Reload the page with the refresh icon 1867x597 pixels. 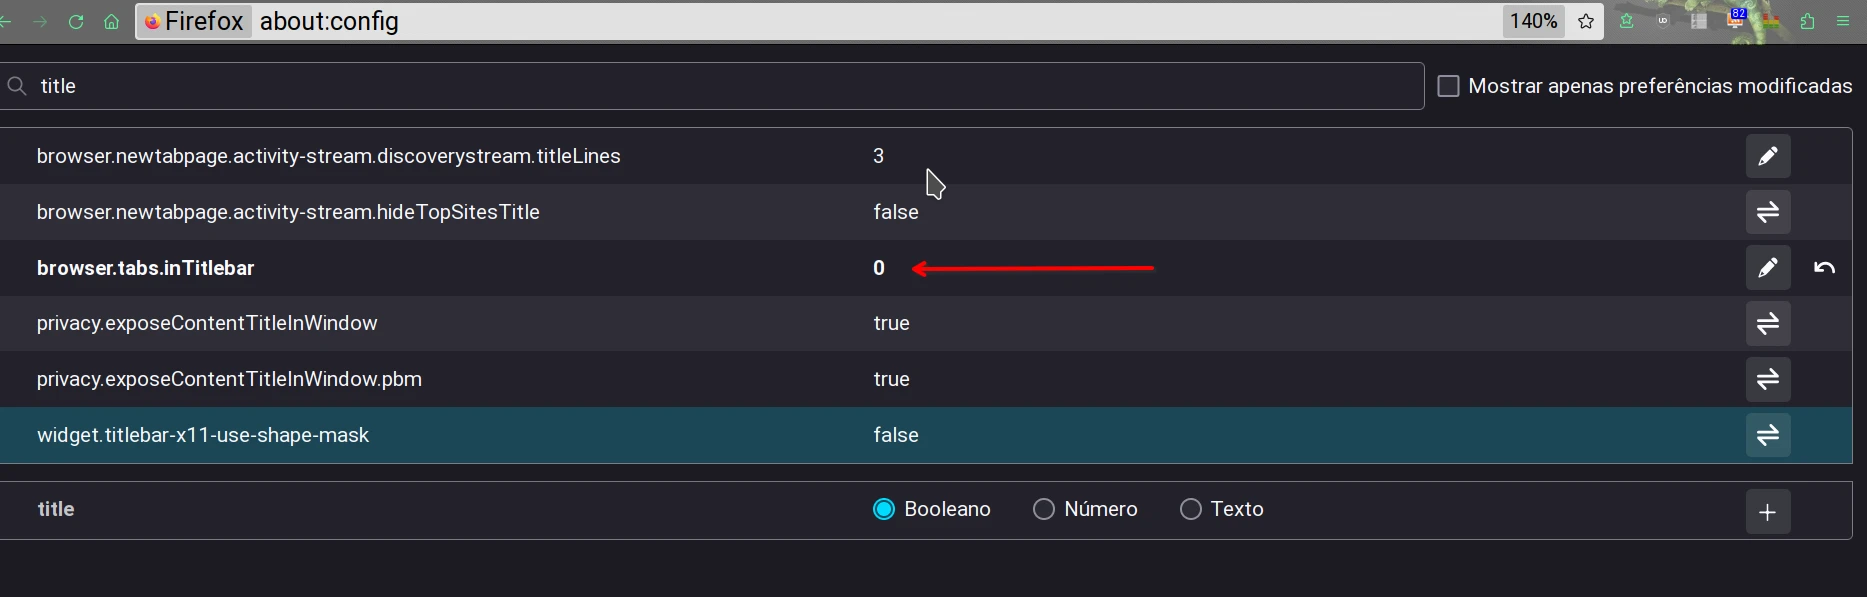pyautogui.click(x=76, y=22)
